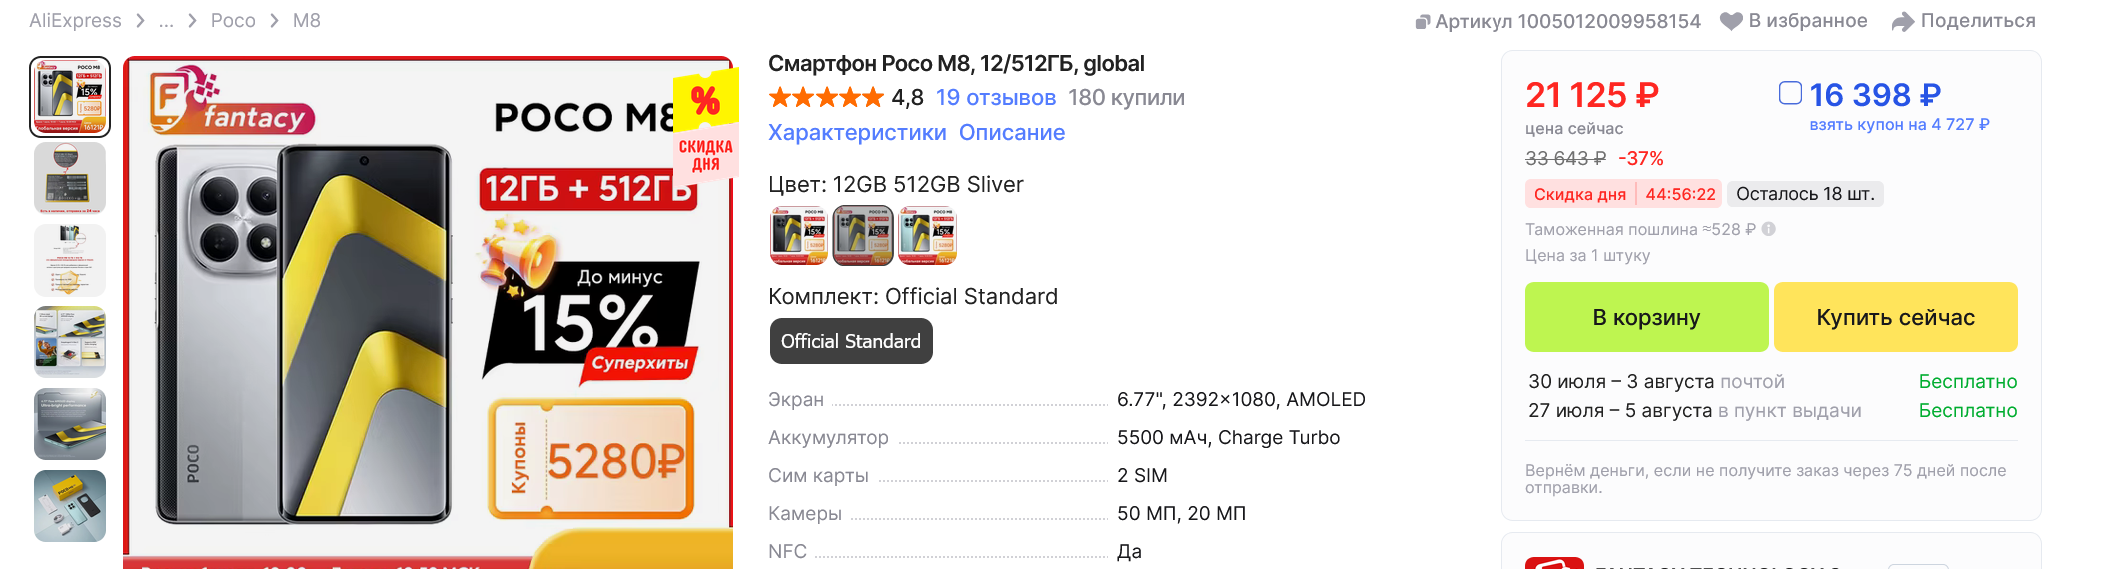The width and height of the screenshot is (2113, 569).
Task: Click the heart icon to add to favorites
Action: tap(1731, 21)
